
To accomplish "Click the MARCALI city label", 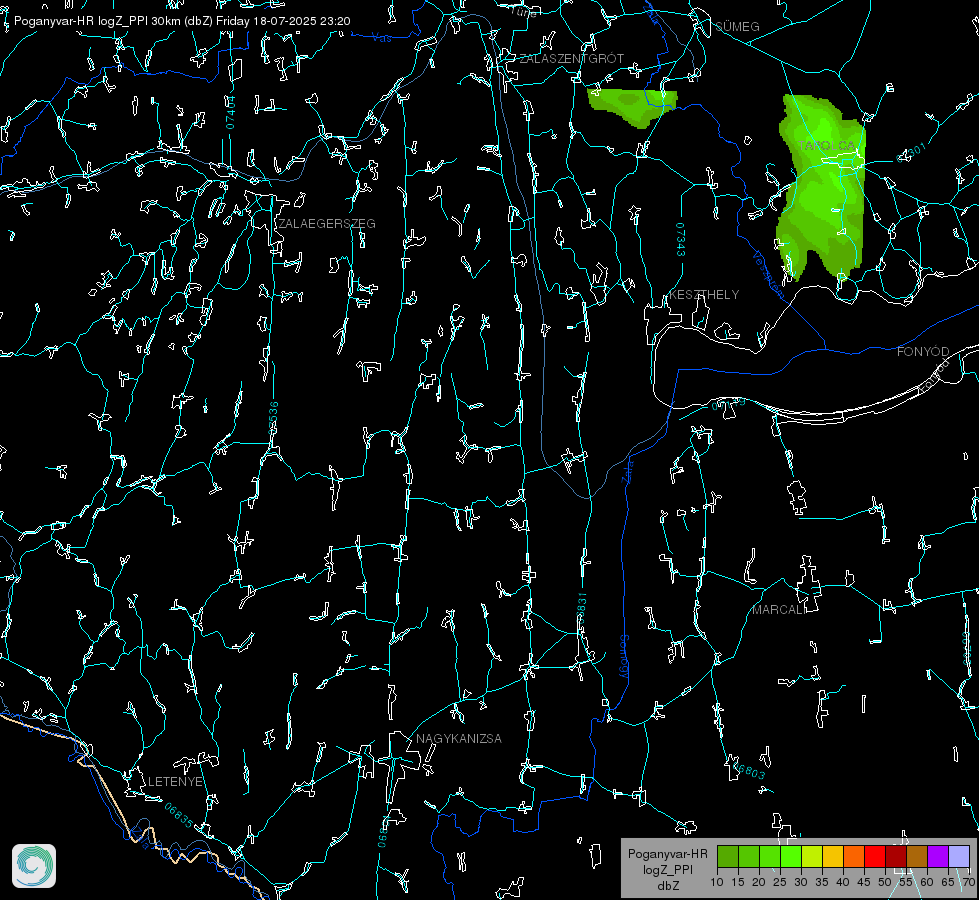I will point(778,610).
